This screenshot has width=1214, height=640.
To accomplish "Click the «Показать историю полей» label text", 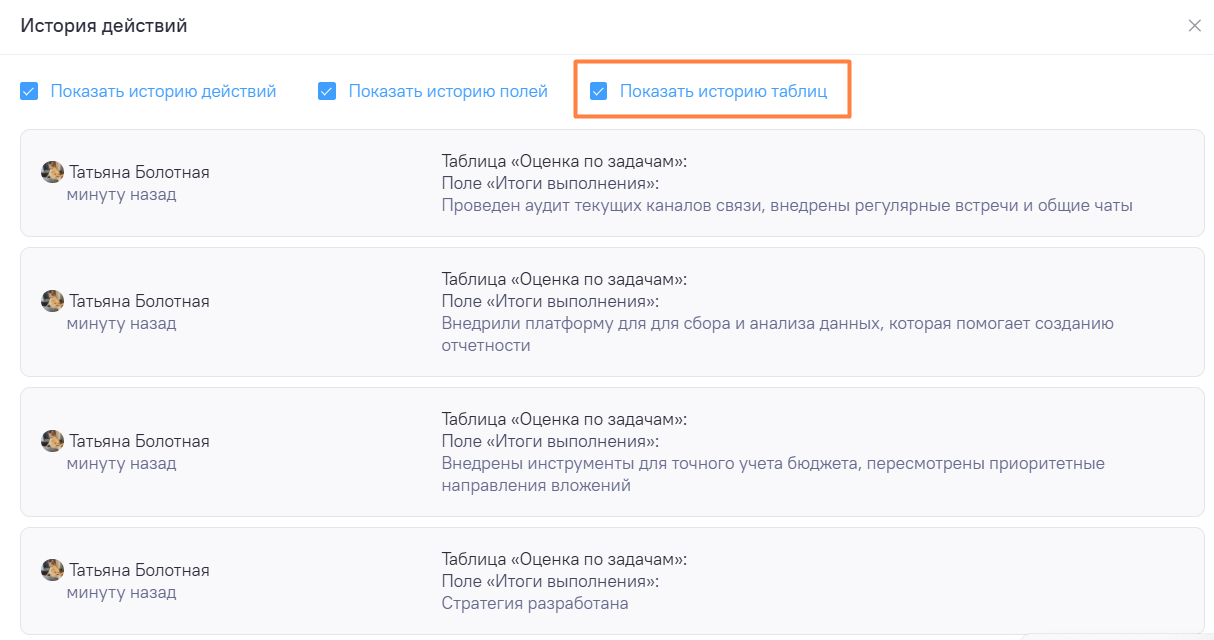I will click(x=447, y=91).
